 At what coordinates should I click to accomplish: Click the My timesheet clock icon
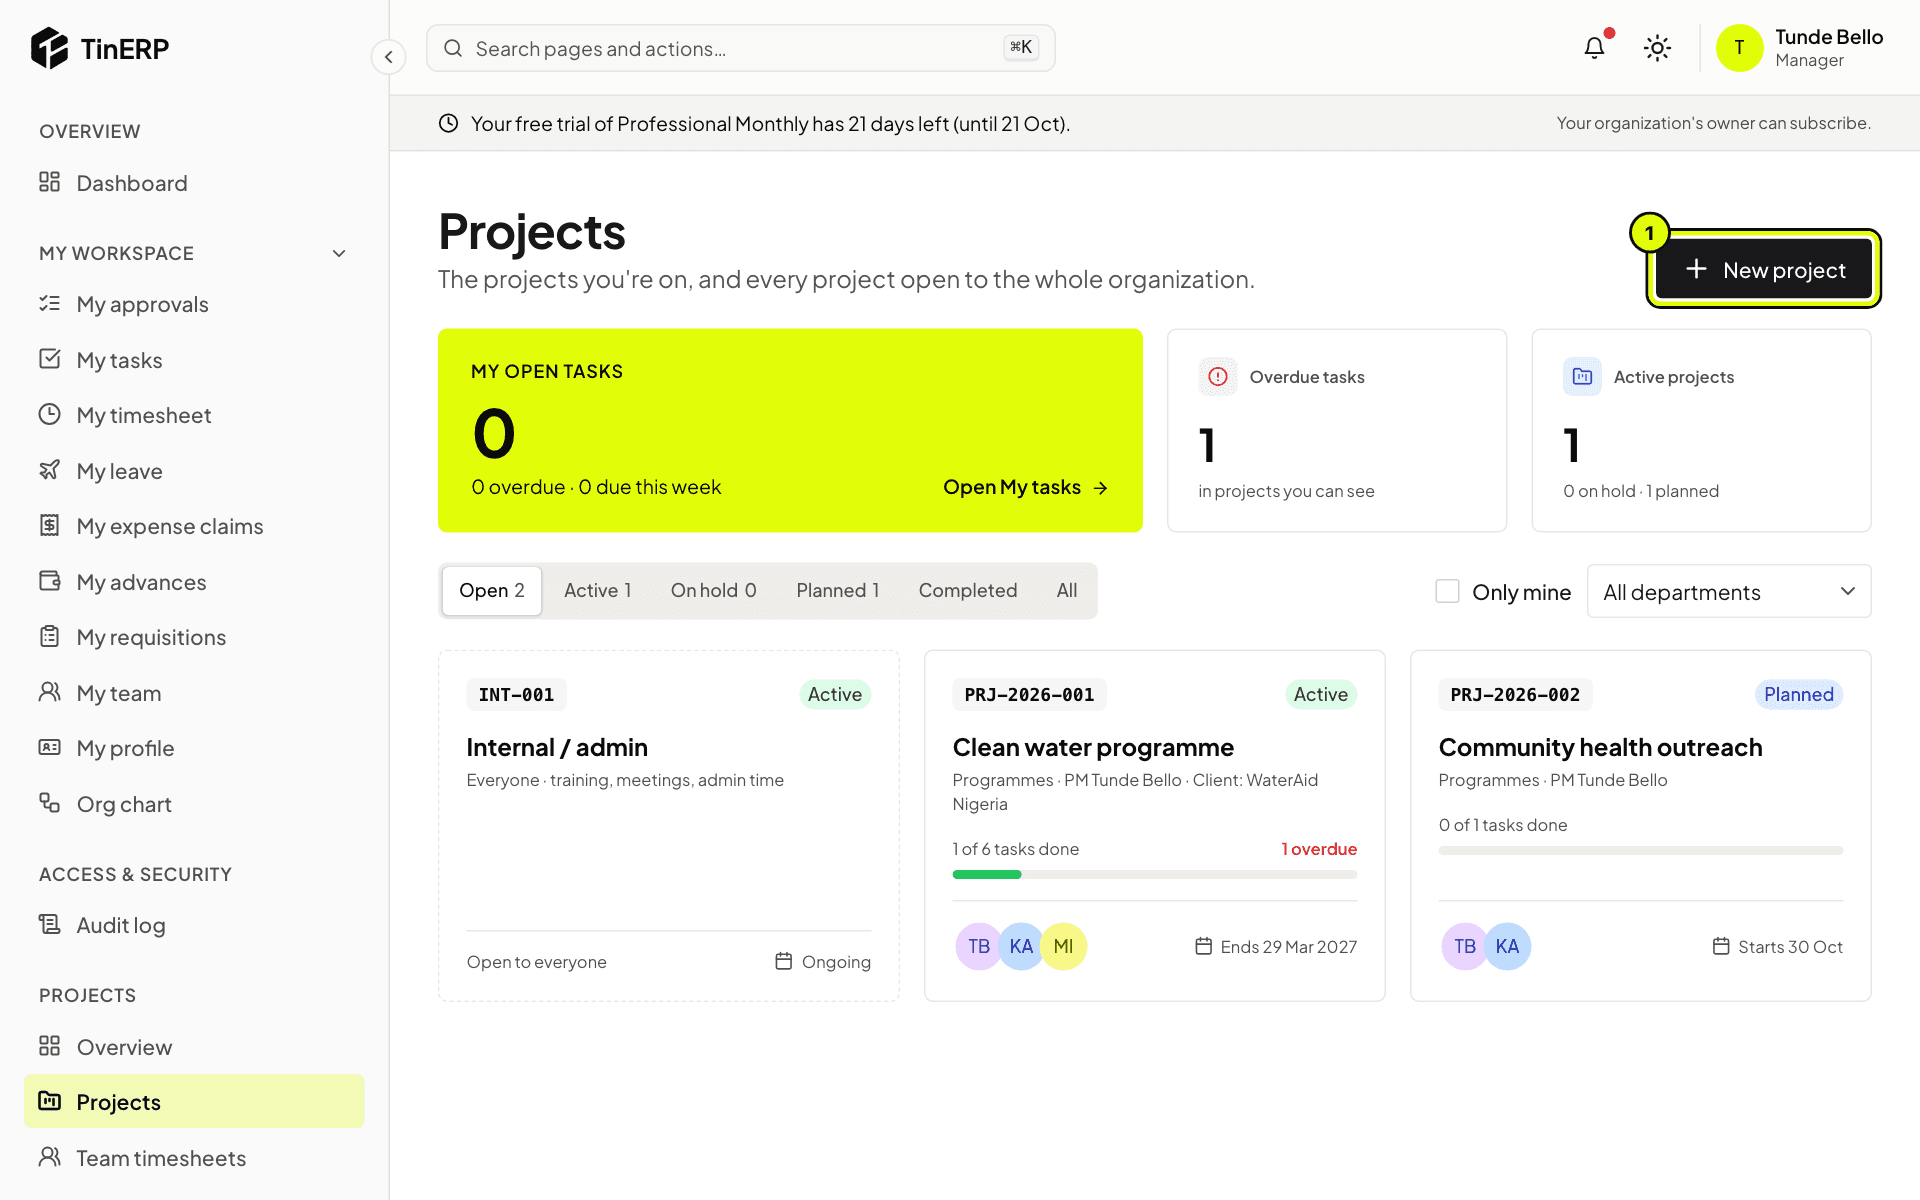pyautogui.click(x=49, y=414)
